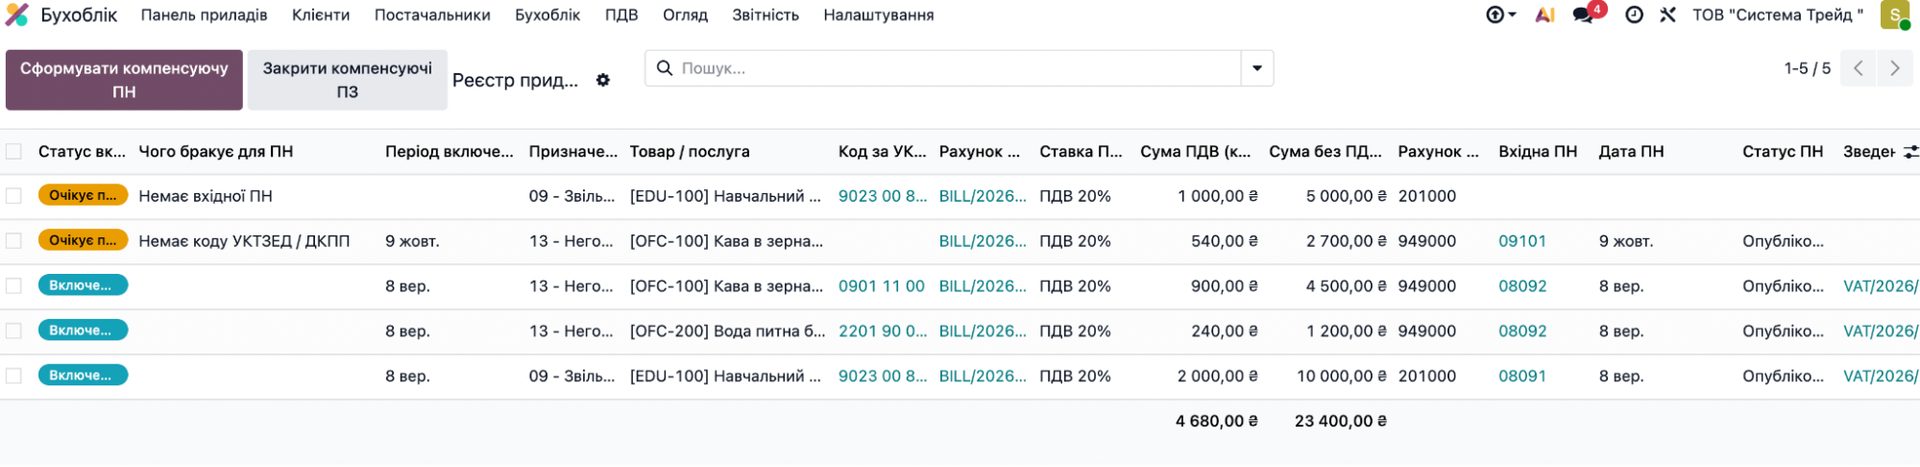Open the create-new plus icon dropdown
The image size is (1920, 467).
(x=1500, y=15)
